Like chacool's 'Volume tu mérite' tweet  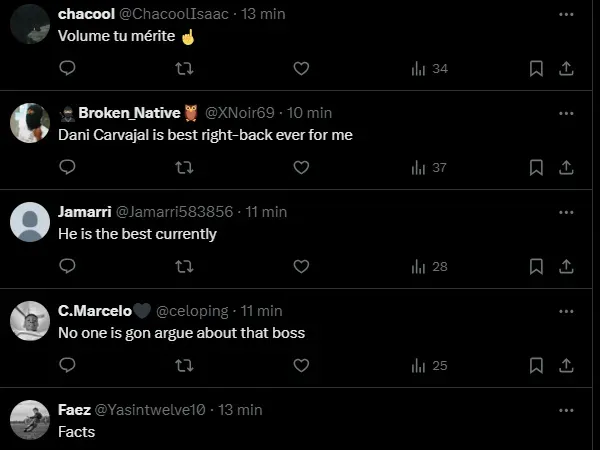[x=301, y=68]
